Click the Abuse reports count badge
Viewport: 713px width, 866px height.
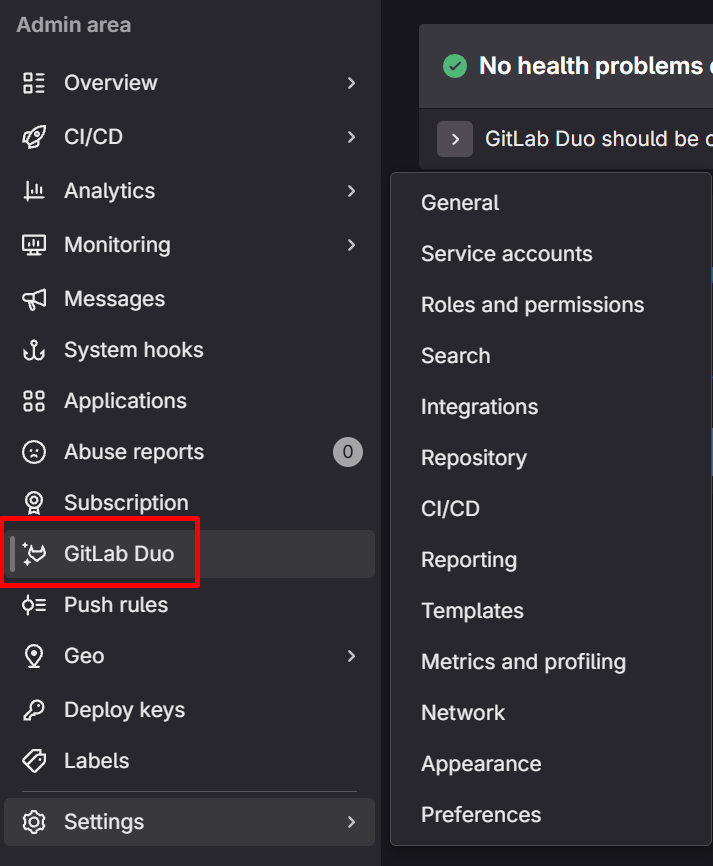[347, 452]
